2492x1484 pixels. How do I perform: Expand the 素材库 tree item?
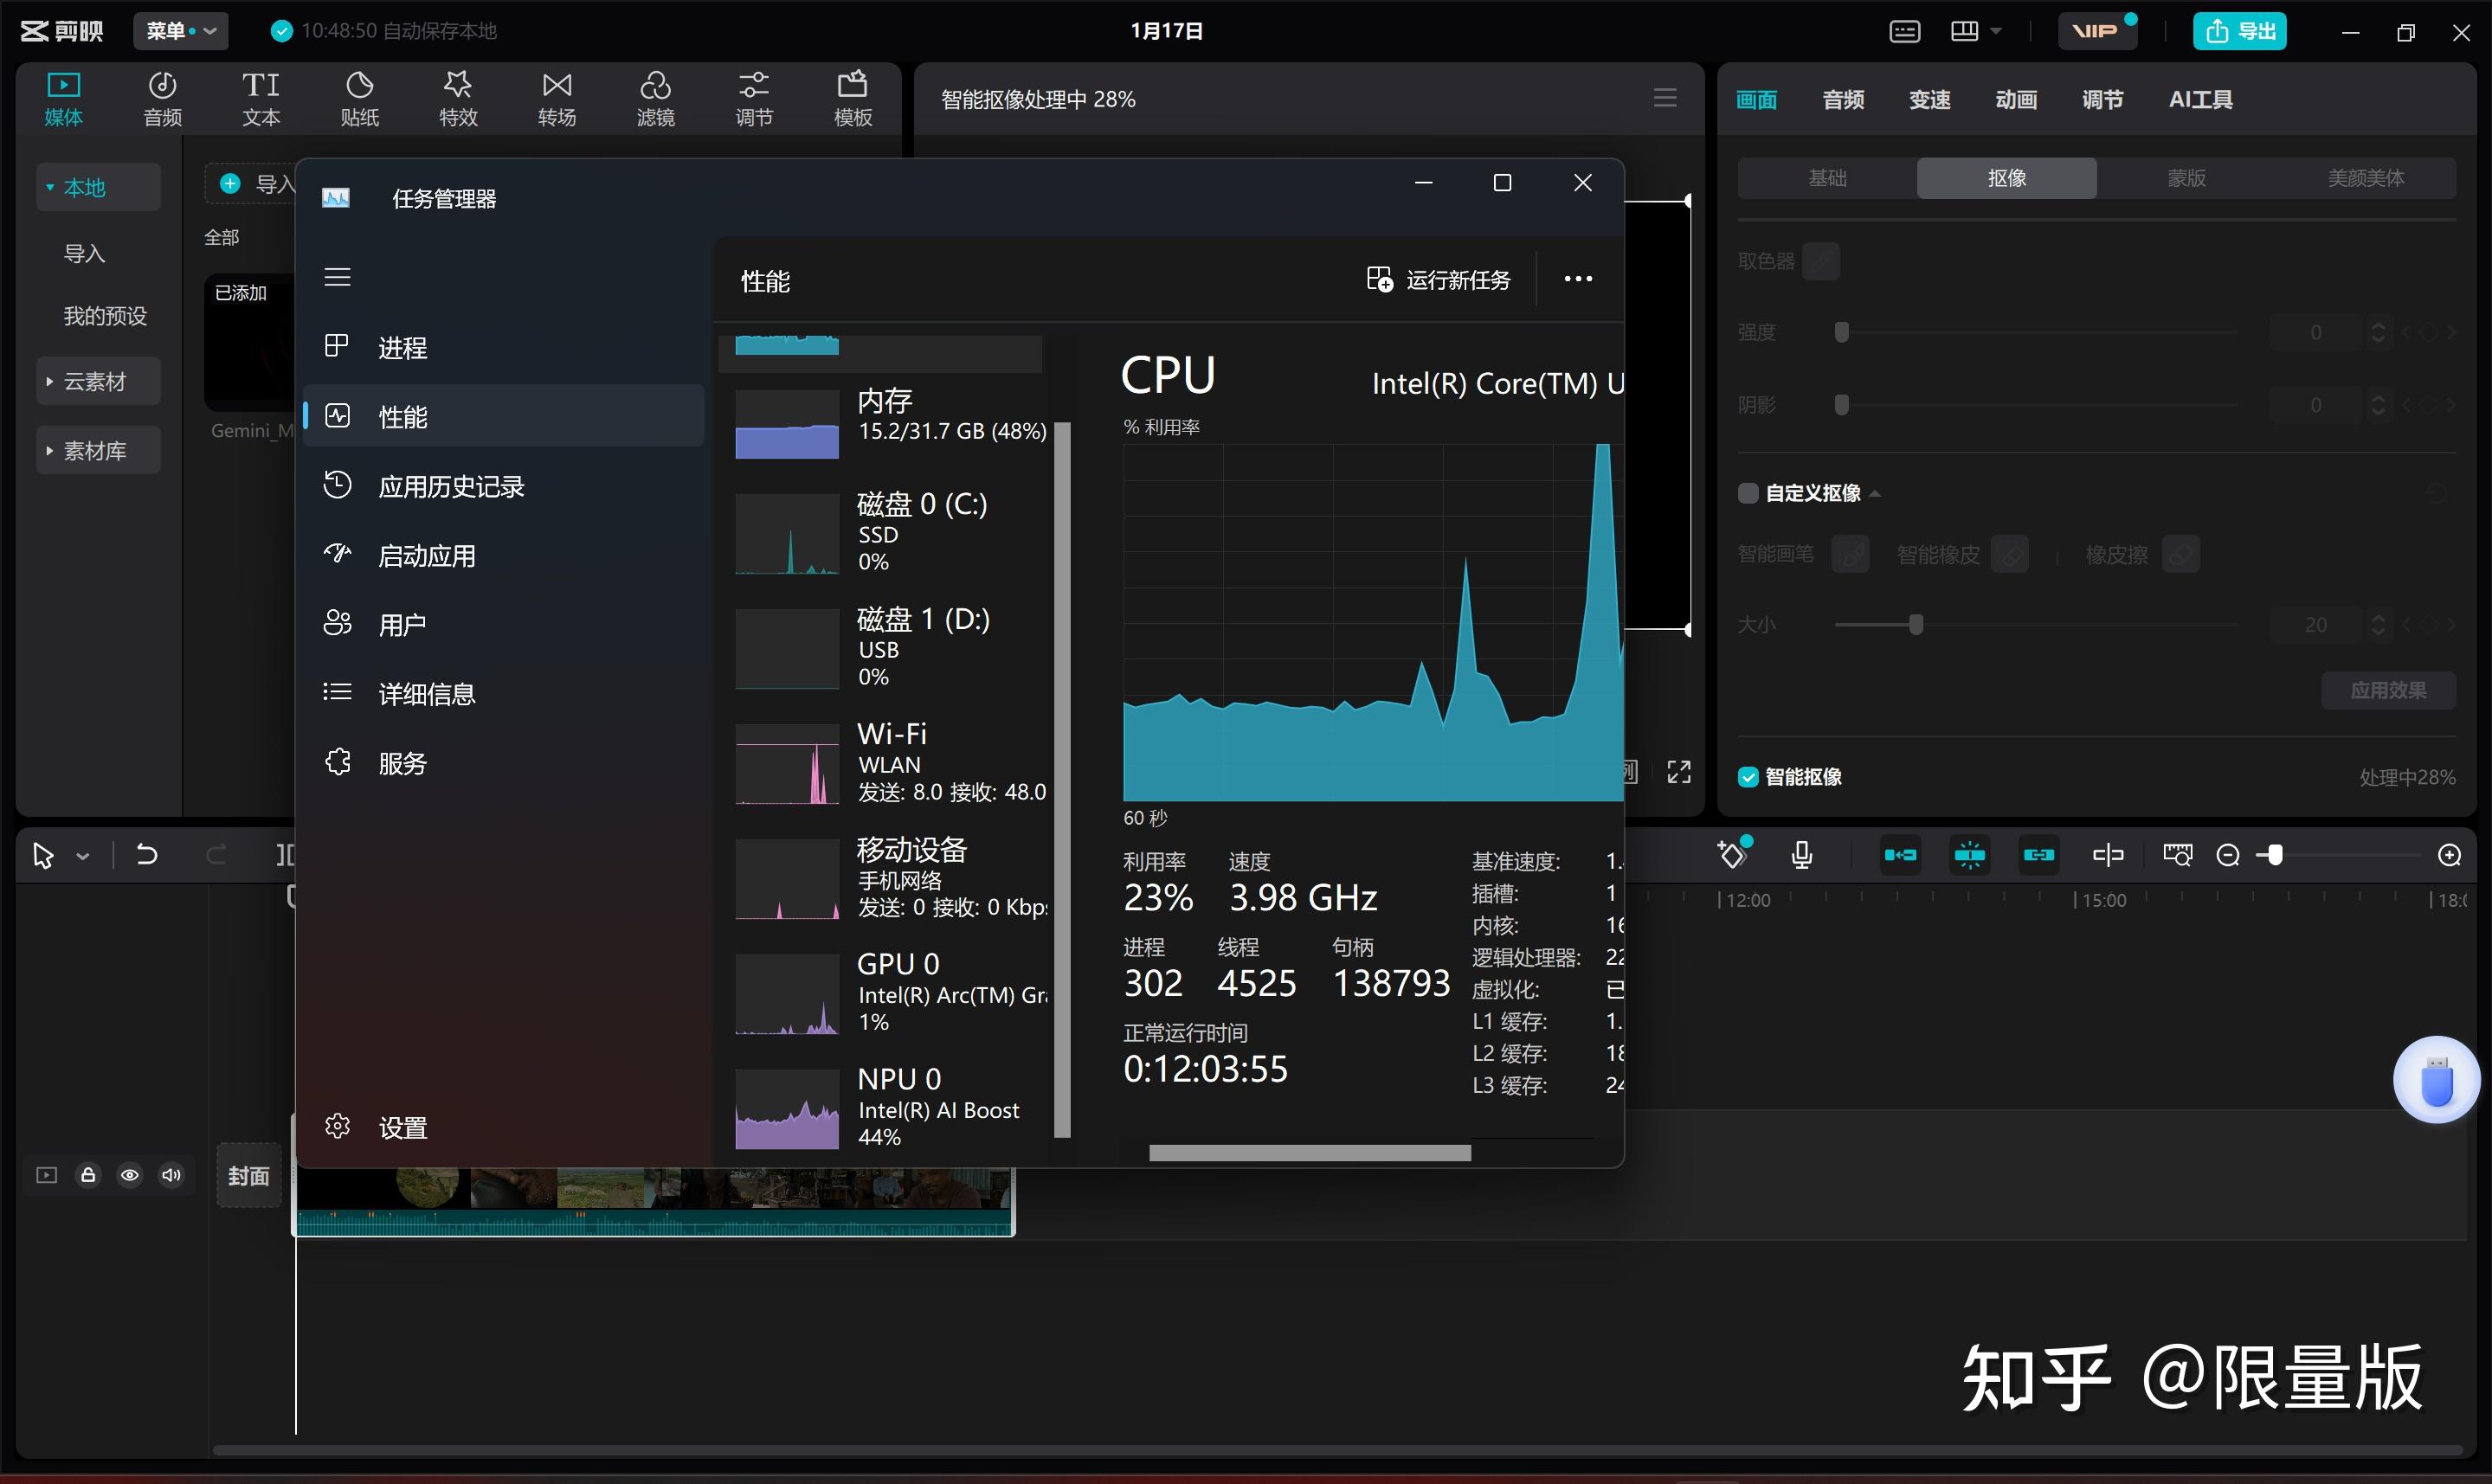pyautogui.click(x=97, y=451)
